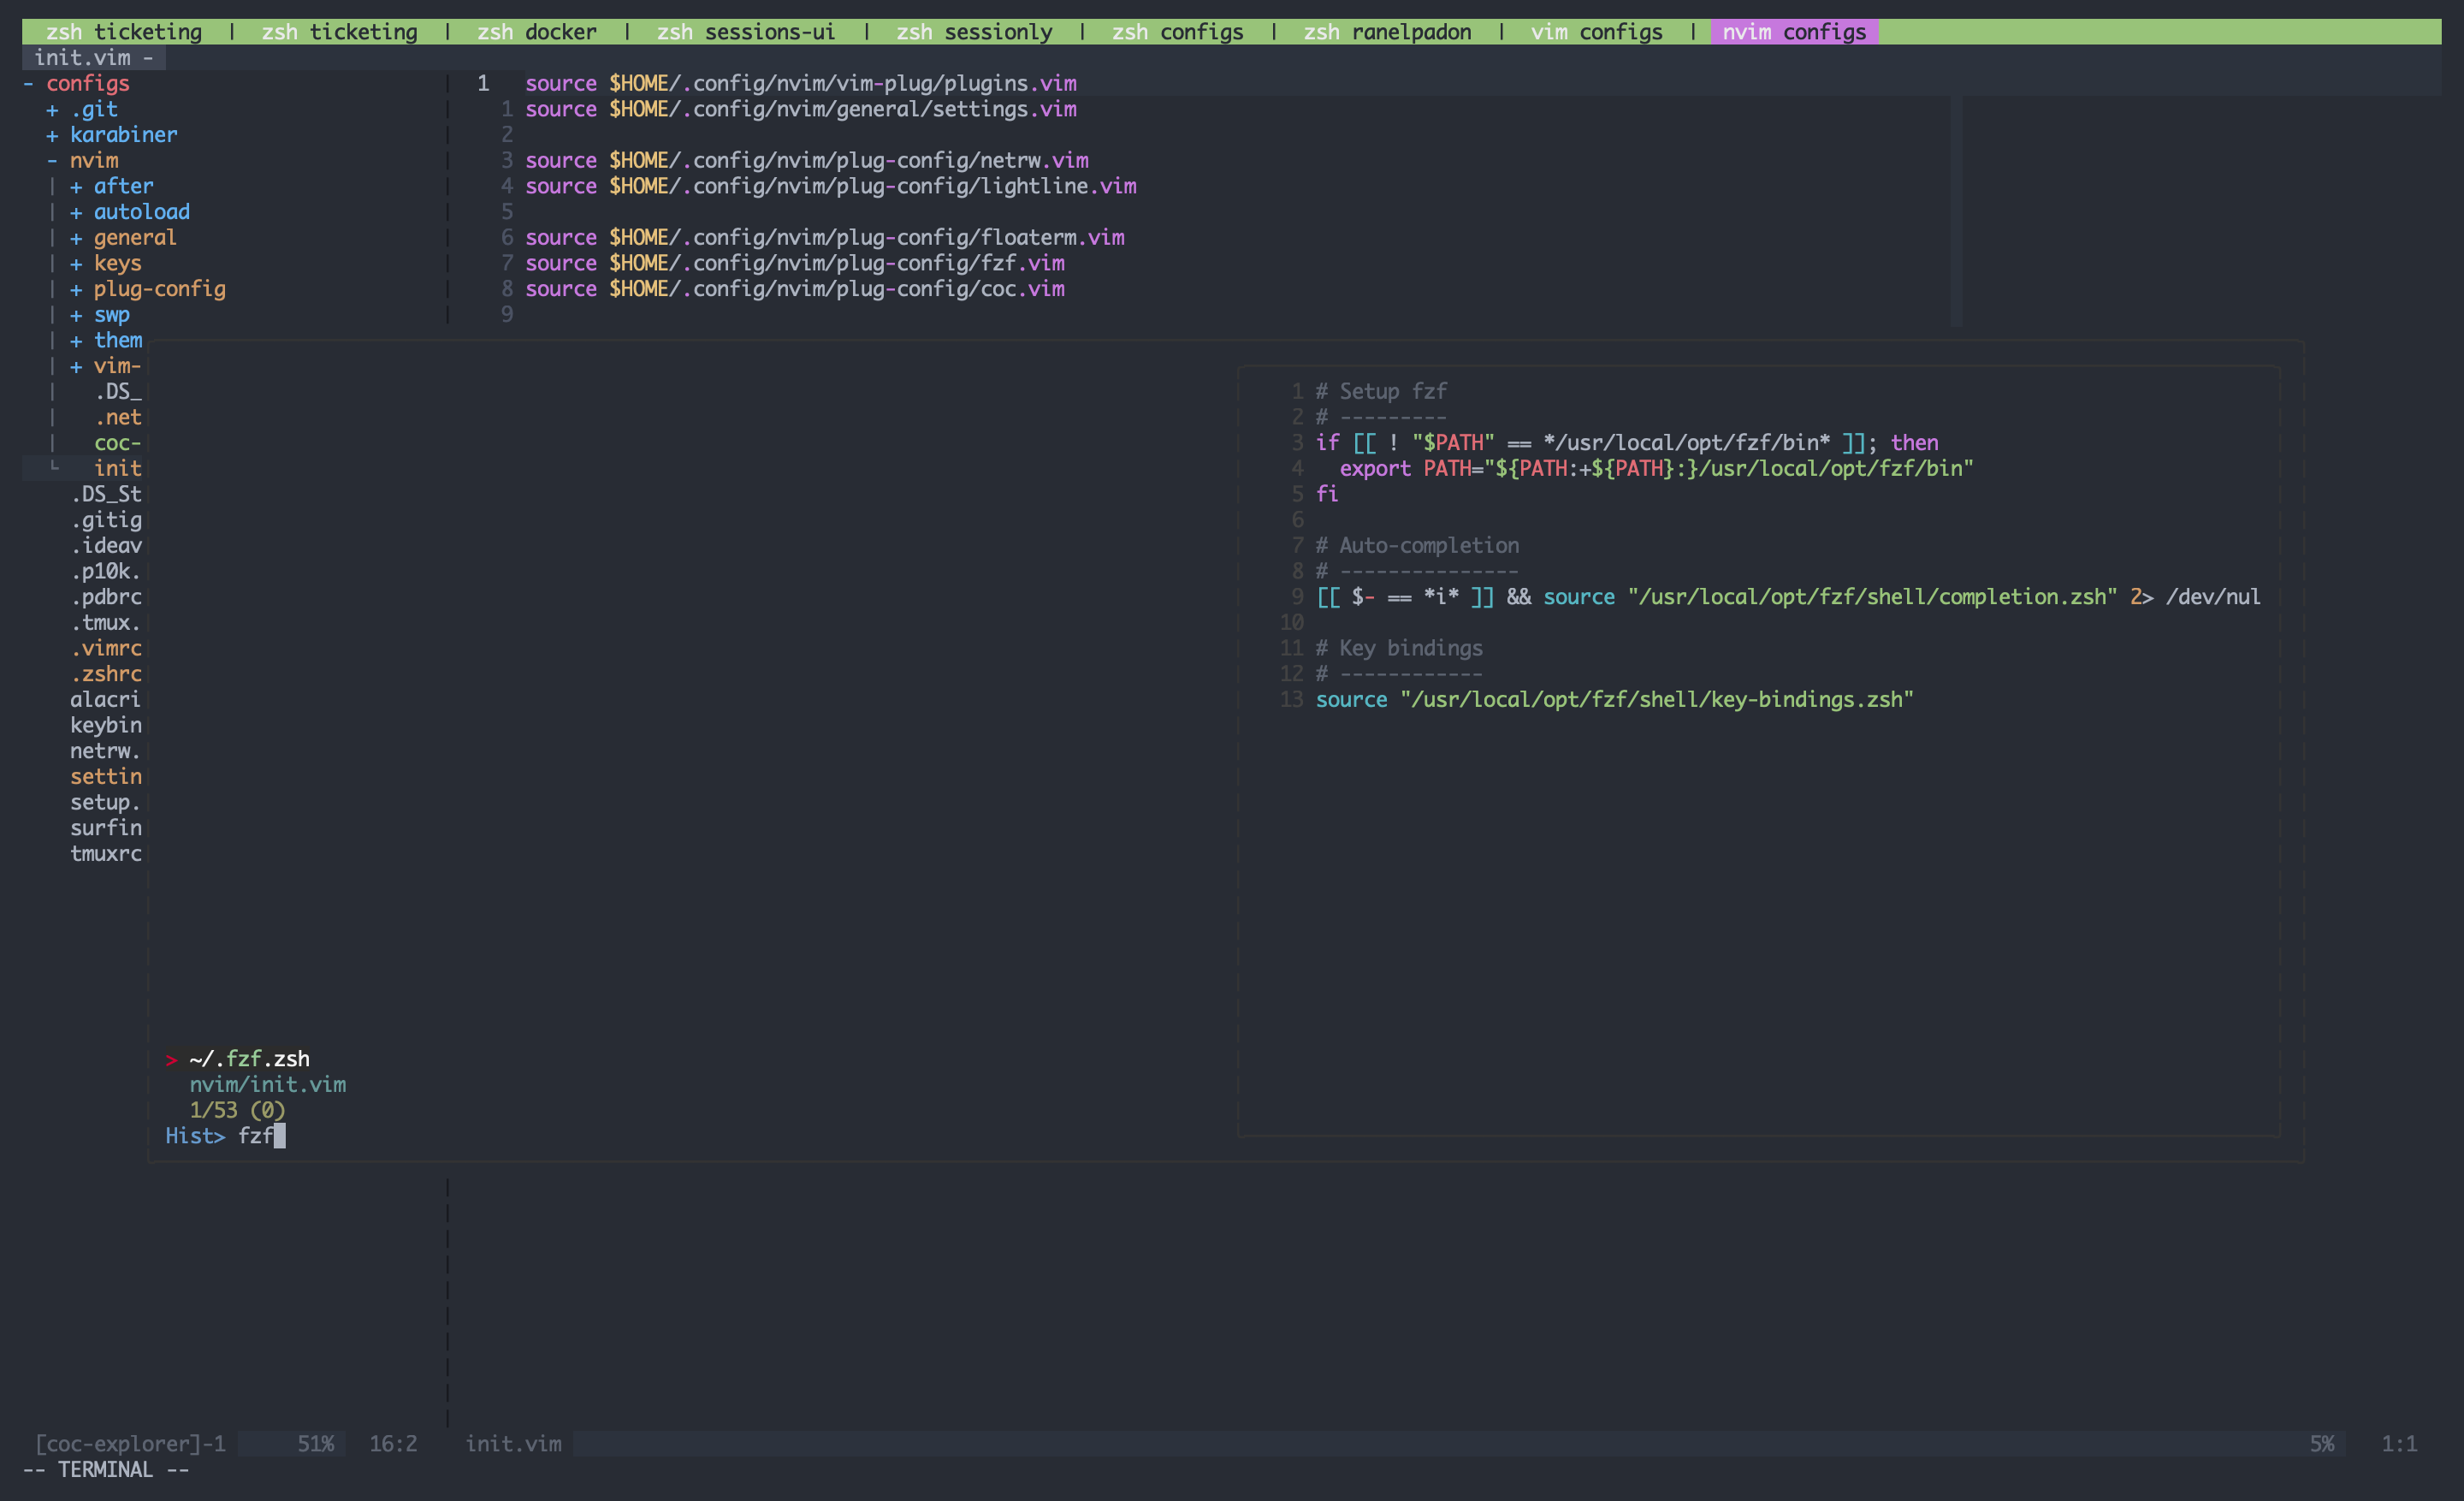This screenshot has height=1501, width=2464.
Task: Select the nvim configs active window tab
Action: pyautogui.click(x=1794, y=32)
